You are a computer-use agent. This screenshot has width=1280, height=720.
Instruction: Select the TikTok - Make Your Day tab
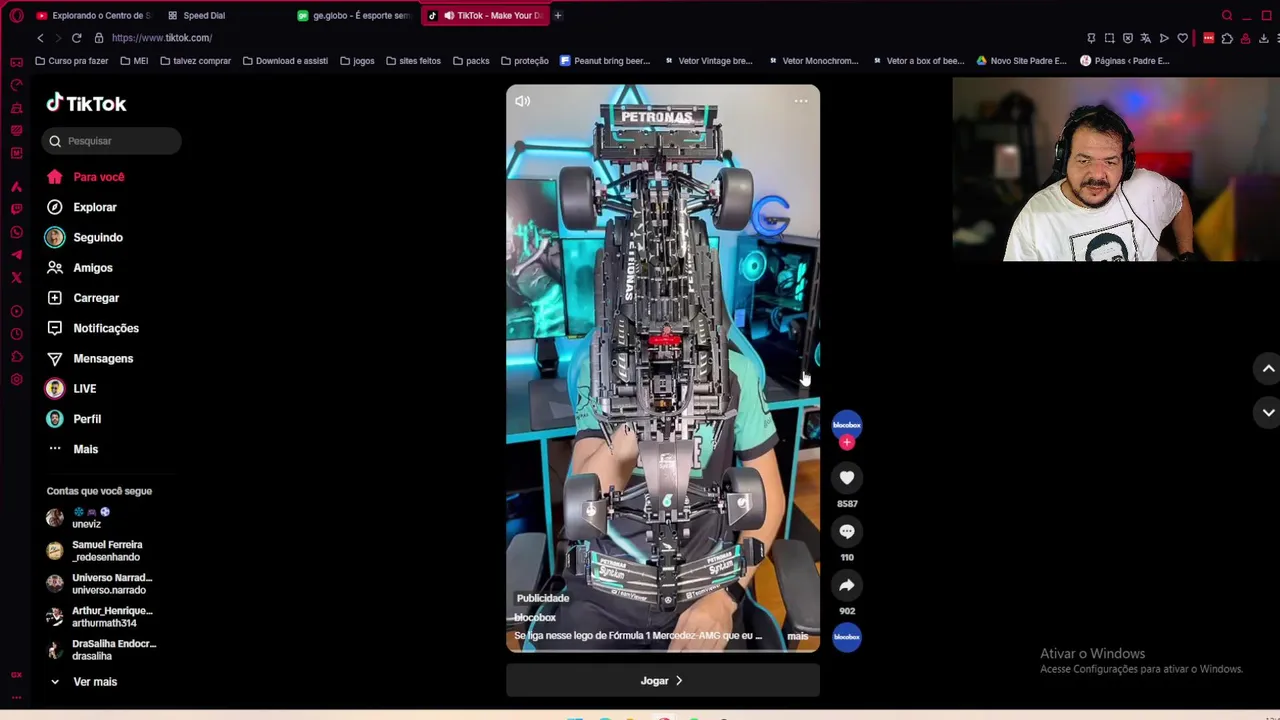[x=487, y=15]
